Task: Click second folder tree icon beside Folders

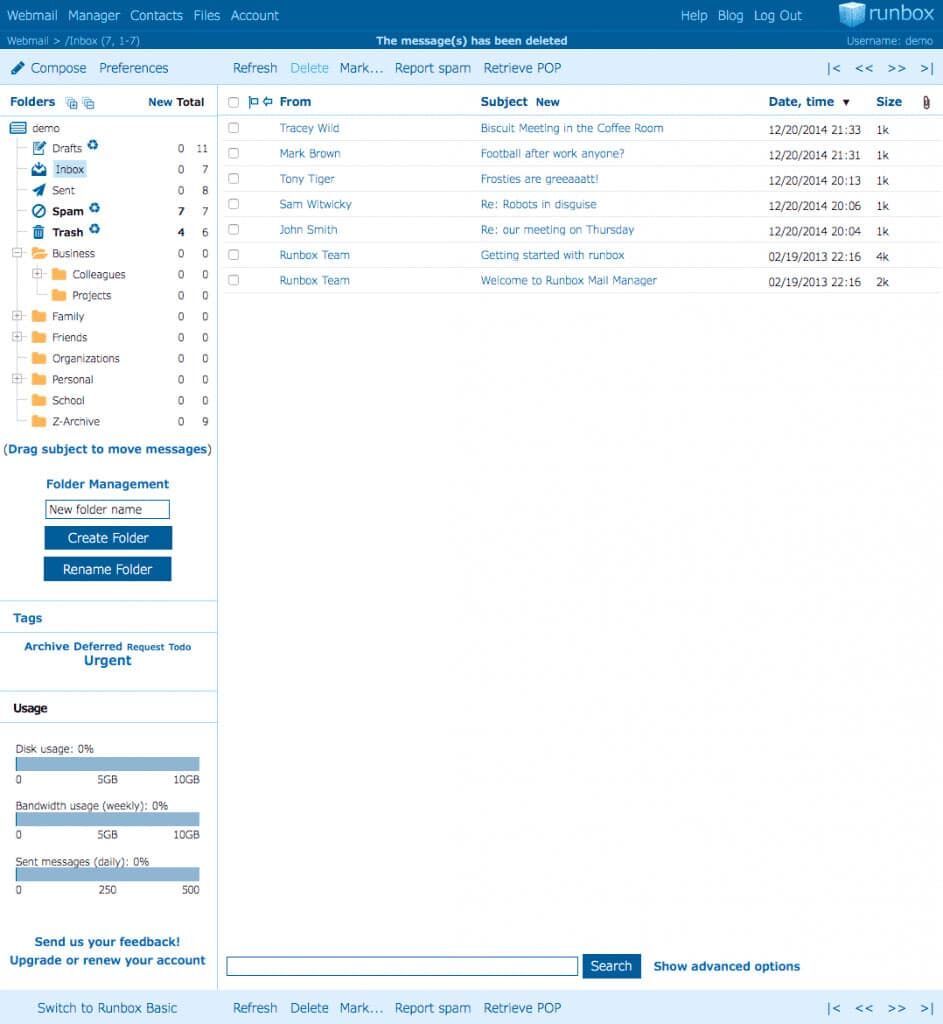Action: [x=89, y=103]
